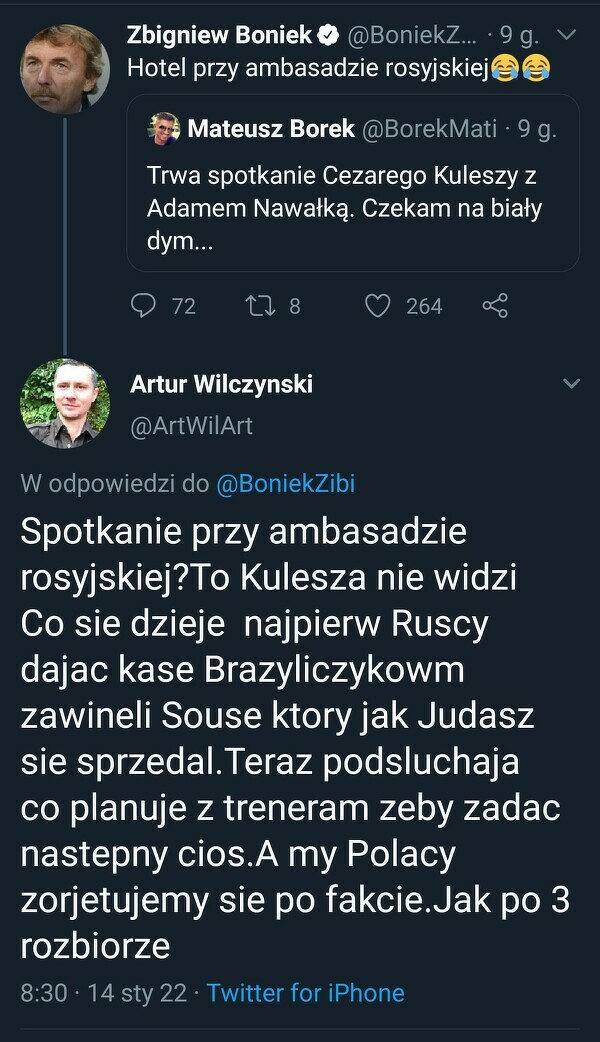Open the Twitter for iPhone link
The width and height of the screenshot is (600, 1042).
(306, 993)
